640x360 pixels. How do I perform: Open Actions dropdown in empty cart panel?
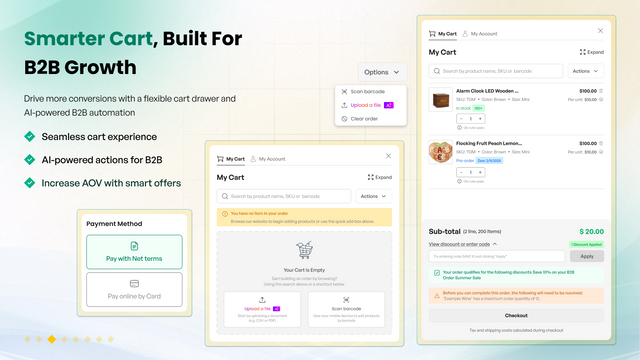coord(373,196)
